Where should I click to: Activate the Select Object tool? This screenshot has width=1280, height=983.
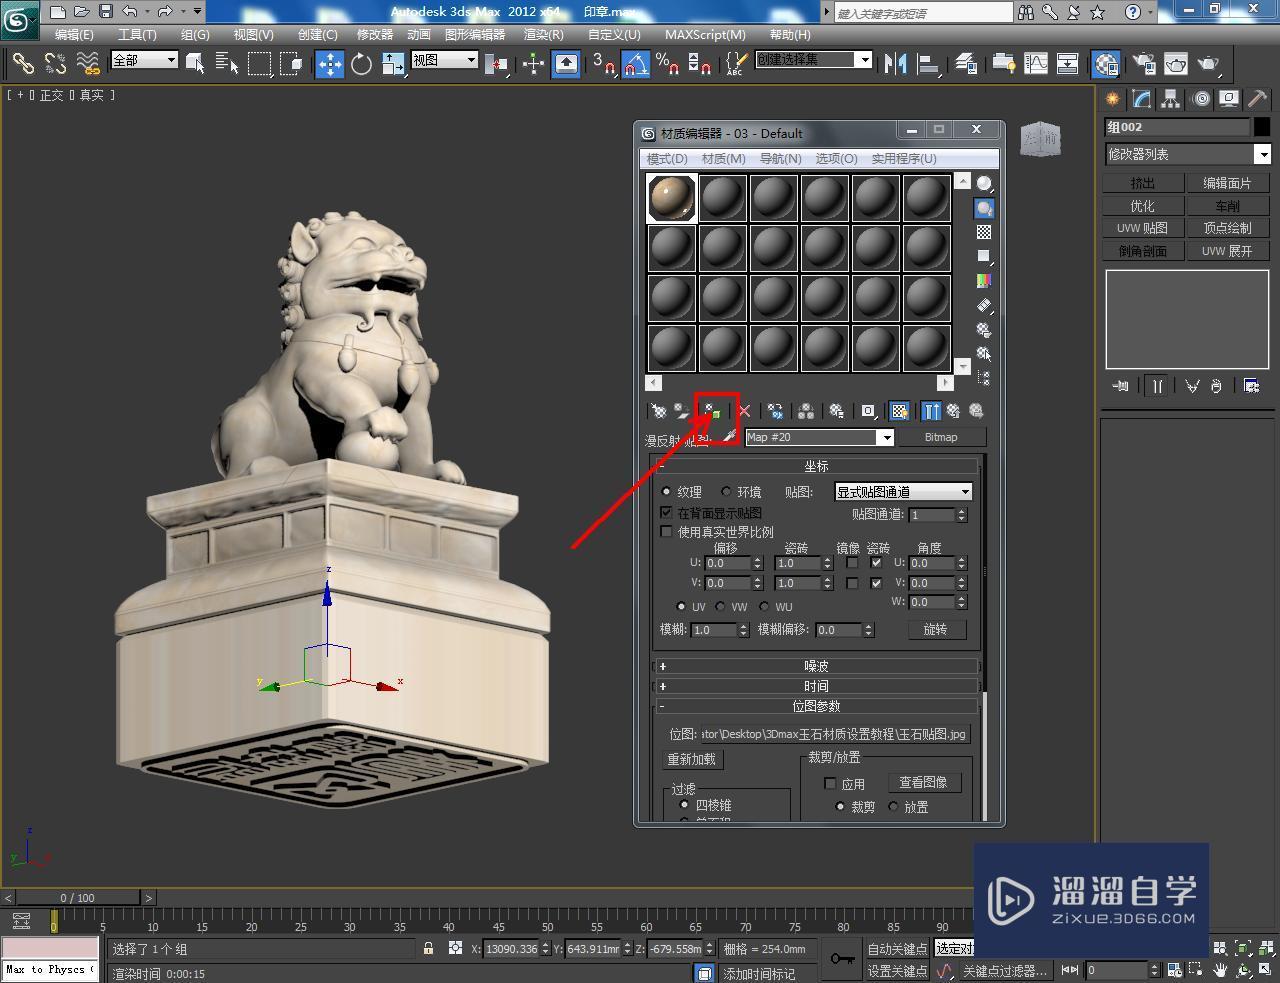195,64
